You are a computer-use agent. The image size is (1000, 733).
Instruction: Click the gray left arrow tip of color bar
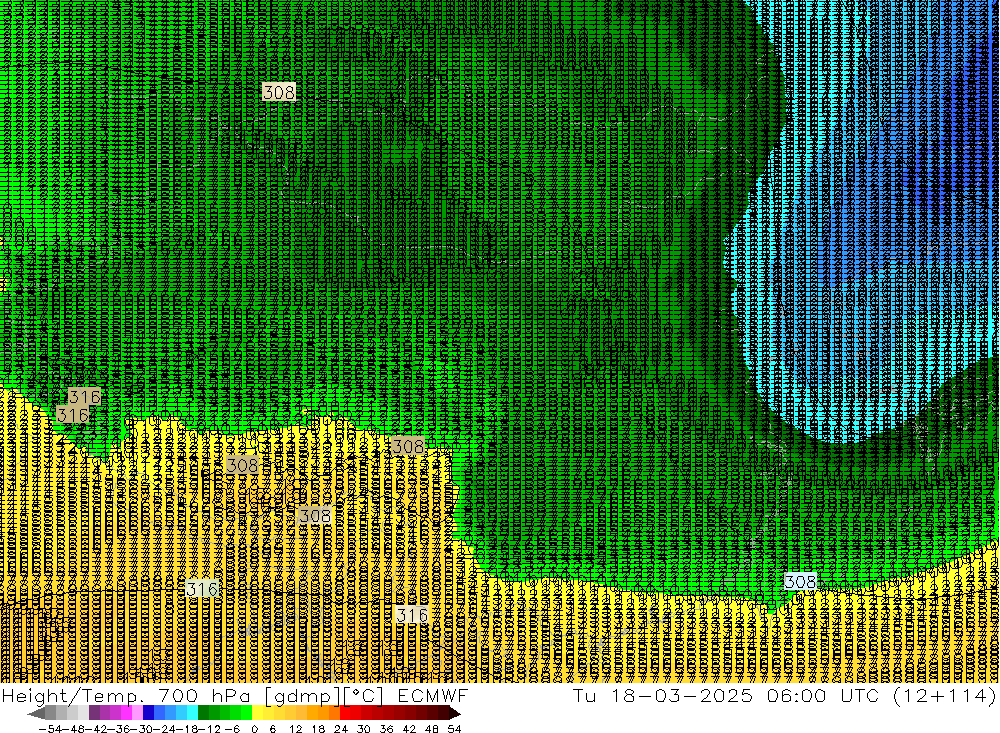tap(35, 713)
